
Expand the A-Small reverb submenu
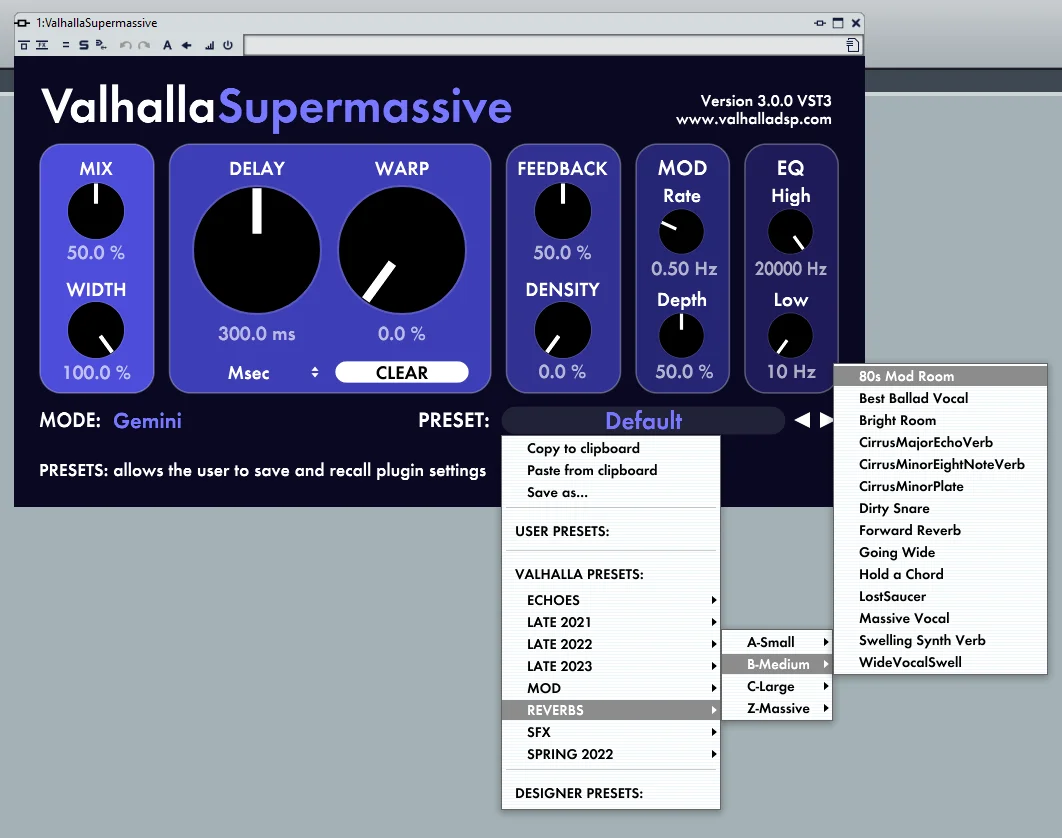pos(777,642)
